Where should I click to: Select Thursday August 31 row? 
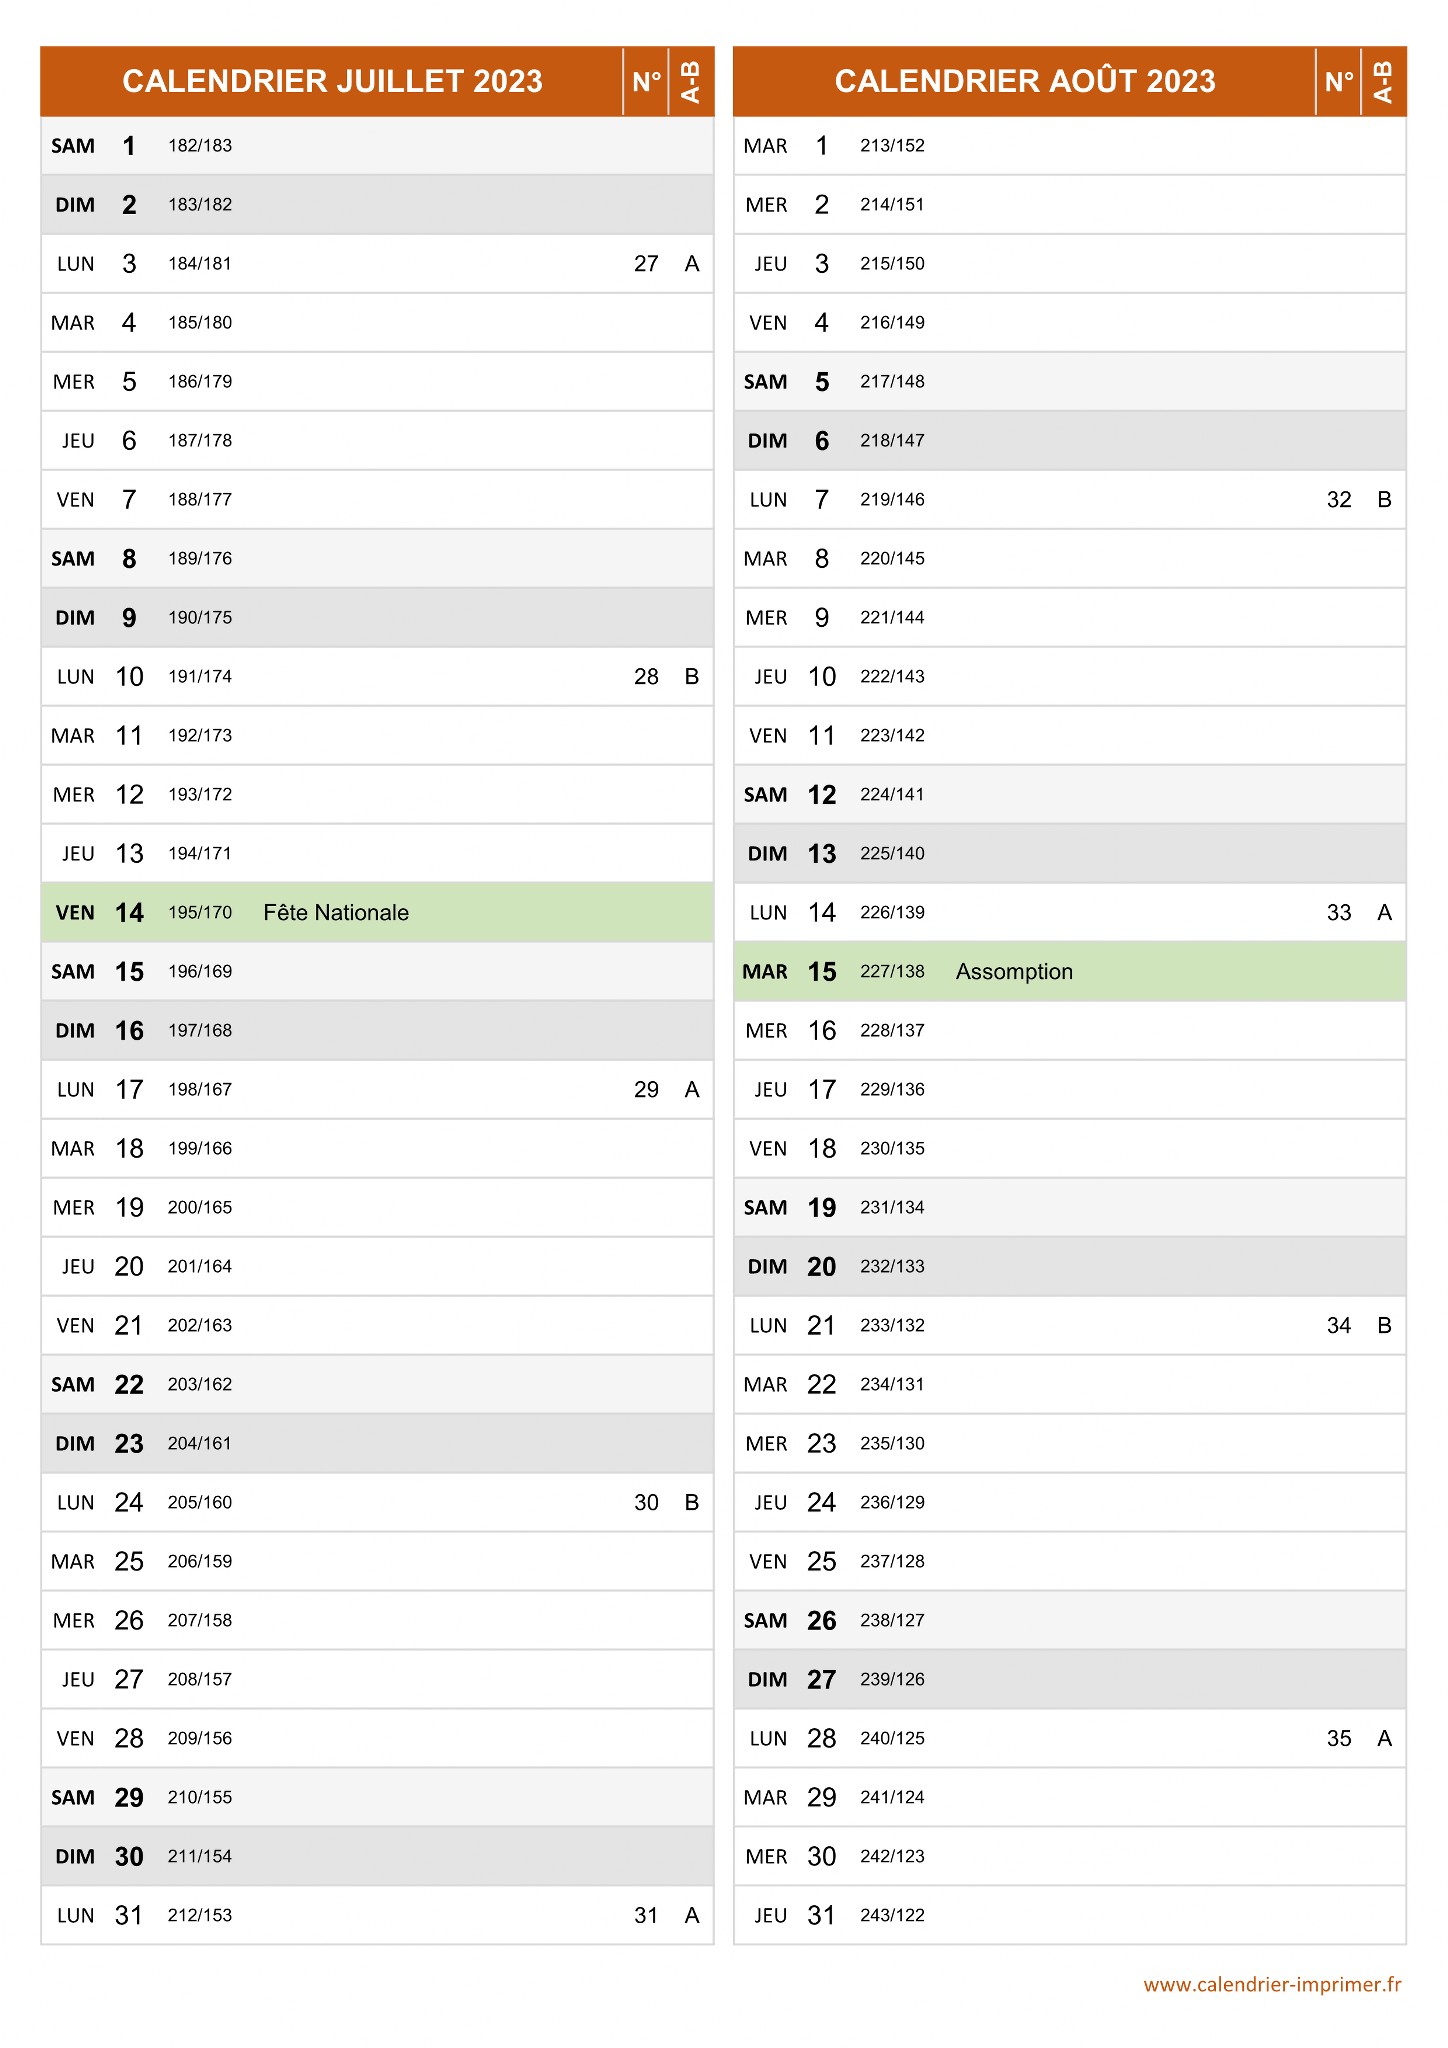click(x=1070, y=1915)
